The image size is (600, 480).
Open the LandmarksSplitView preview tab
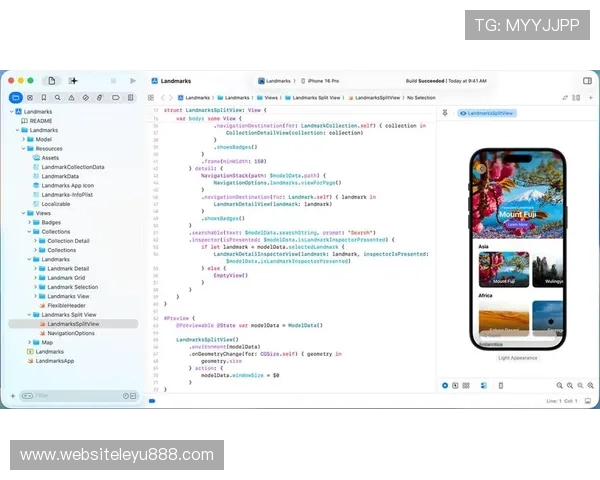[486, 113]
